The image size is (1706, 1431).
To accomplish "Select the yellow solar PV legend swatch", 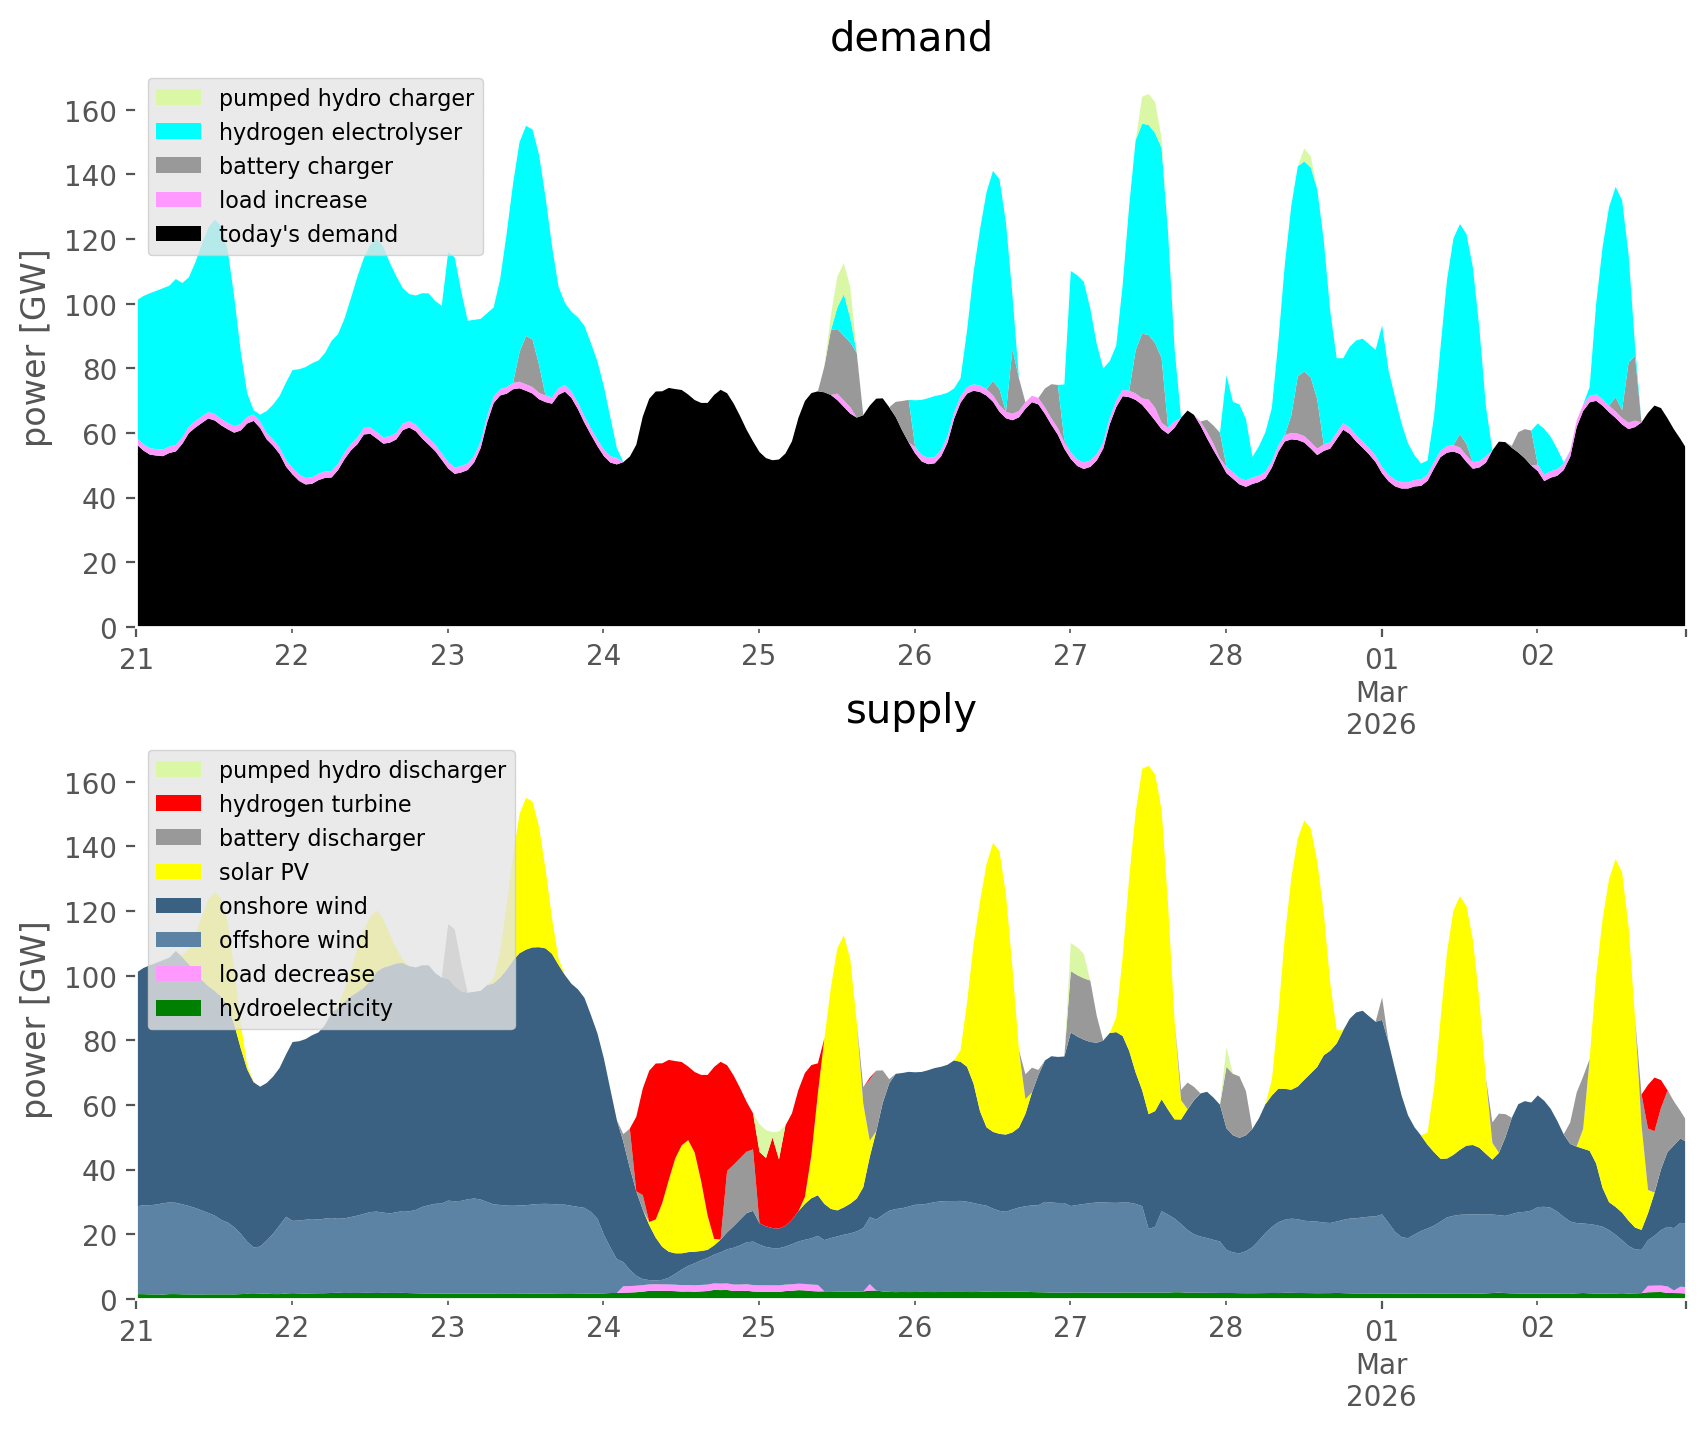I will (x=179, y=872).
